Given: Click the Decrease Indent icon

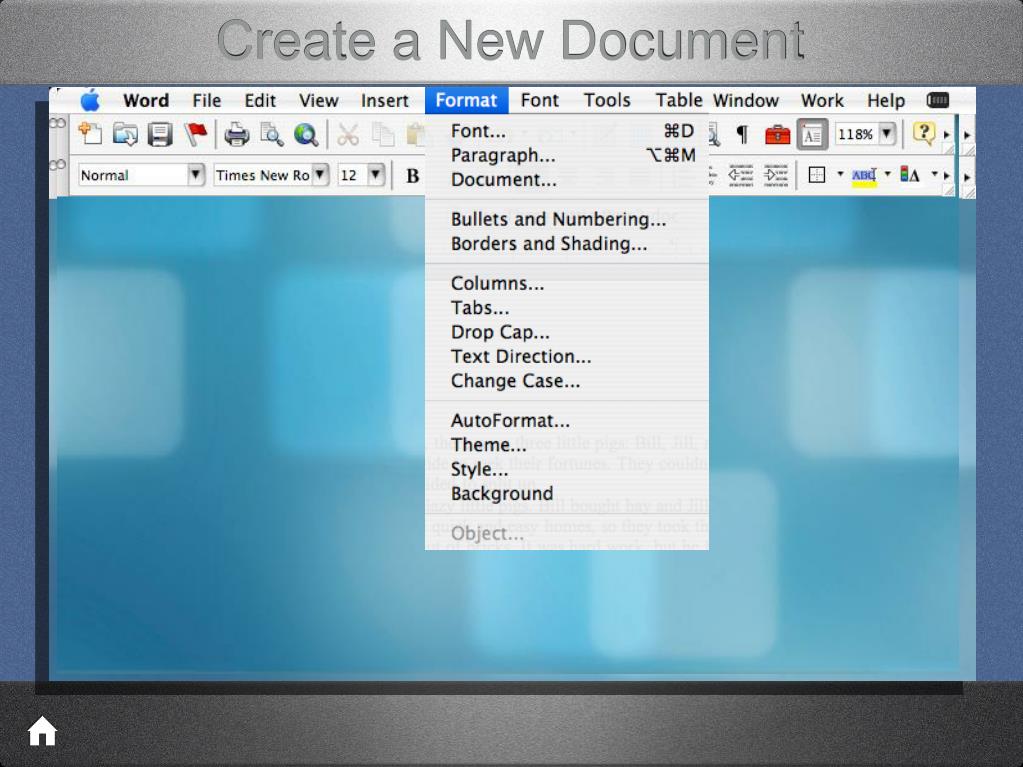Looking at the screenshot, I should coord(741,175).
